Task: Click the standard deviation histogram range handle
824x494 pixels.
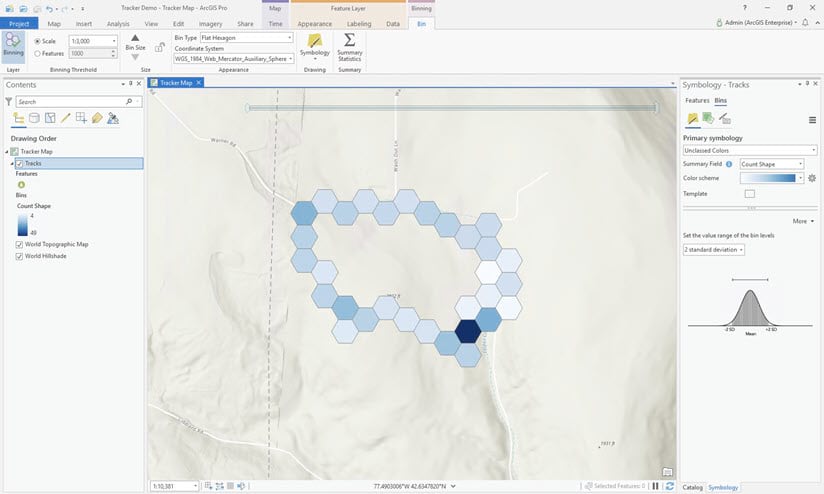Action: 750,280
